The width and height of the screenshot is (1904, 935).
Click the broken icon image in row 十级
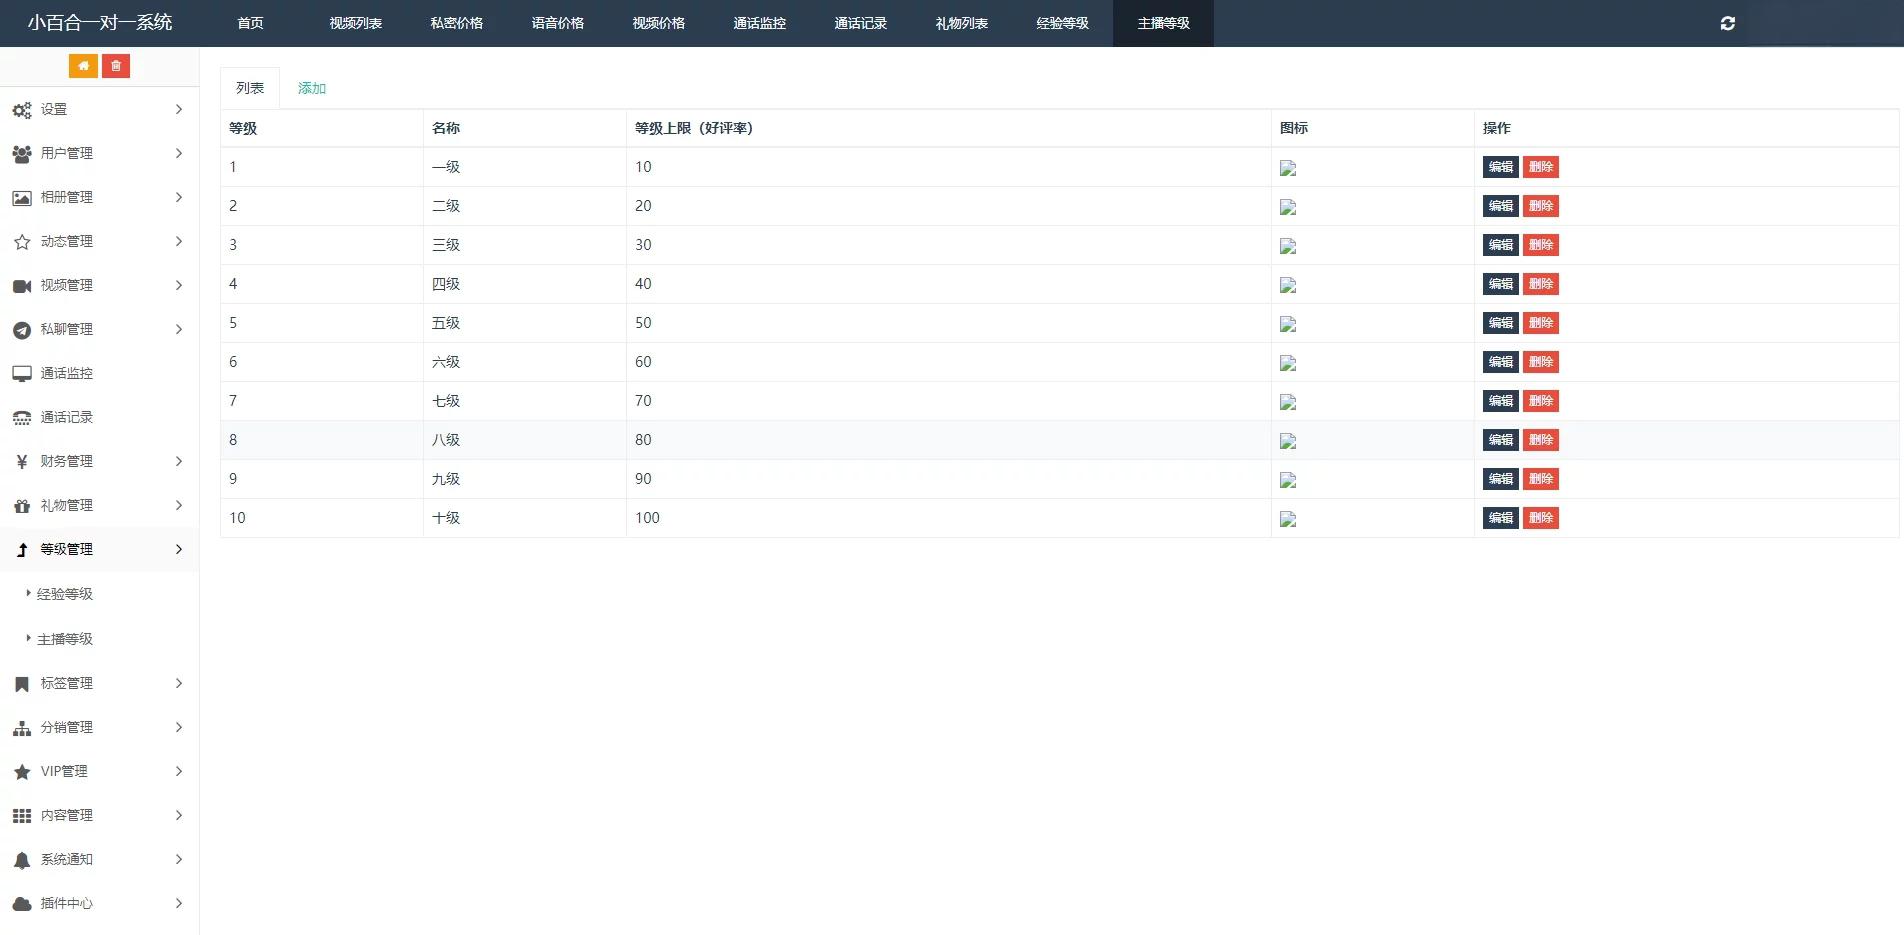click(x=1288, y=520)
